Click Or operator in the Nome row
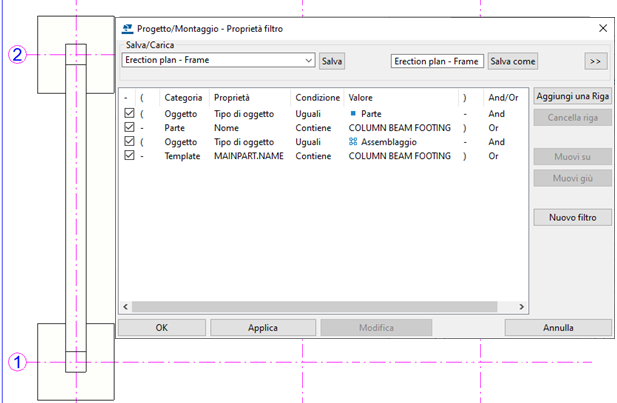 pyautogui.click(x=493, y=128)
